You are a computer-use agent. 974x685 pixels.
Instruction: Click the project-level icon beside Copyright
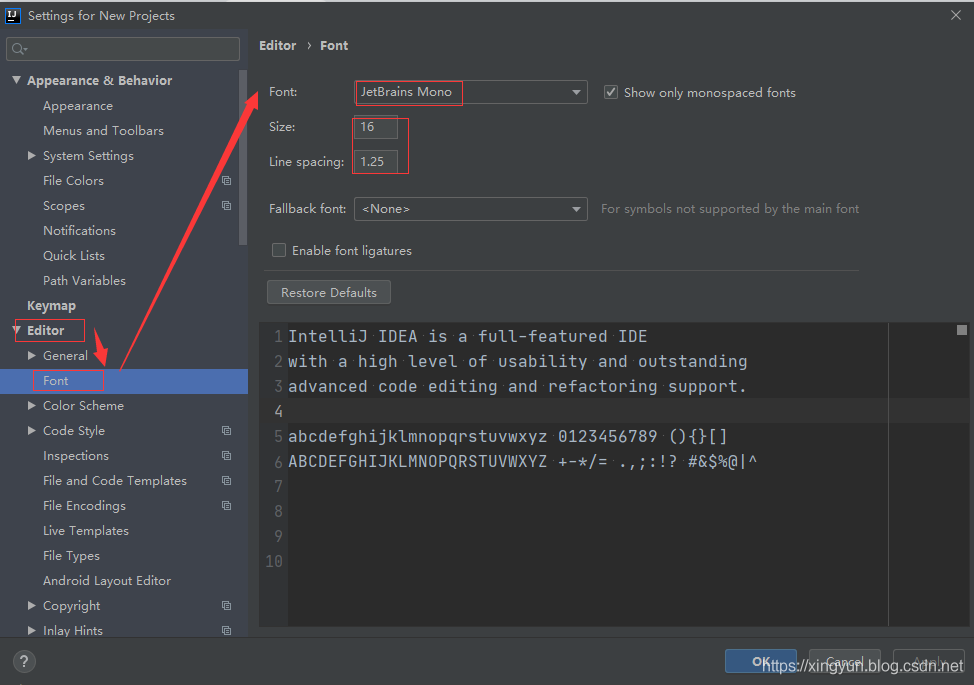coord(226,606)
